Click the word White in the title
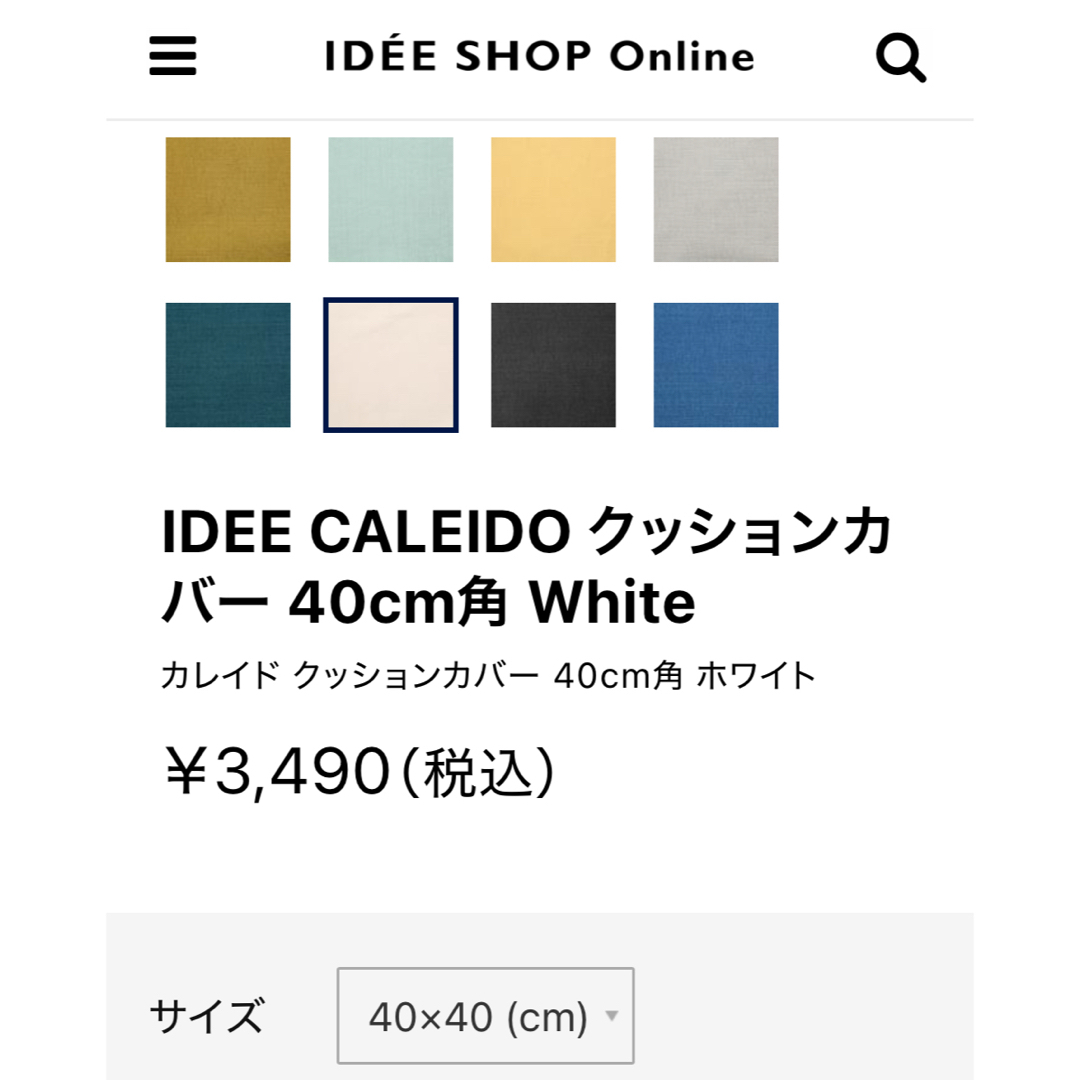Viewport: 1080px width, 1080px height. [612, 602]
